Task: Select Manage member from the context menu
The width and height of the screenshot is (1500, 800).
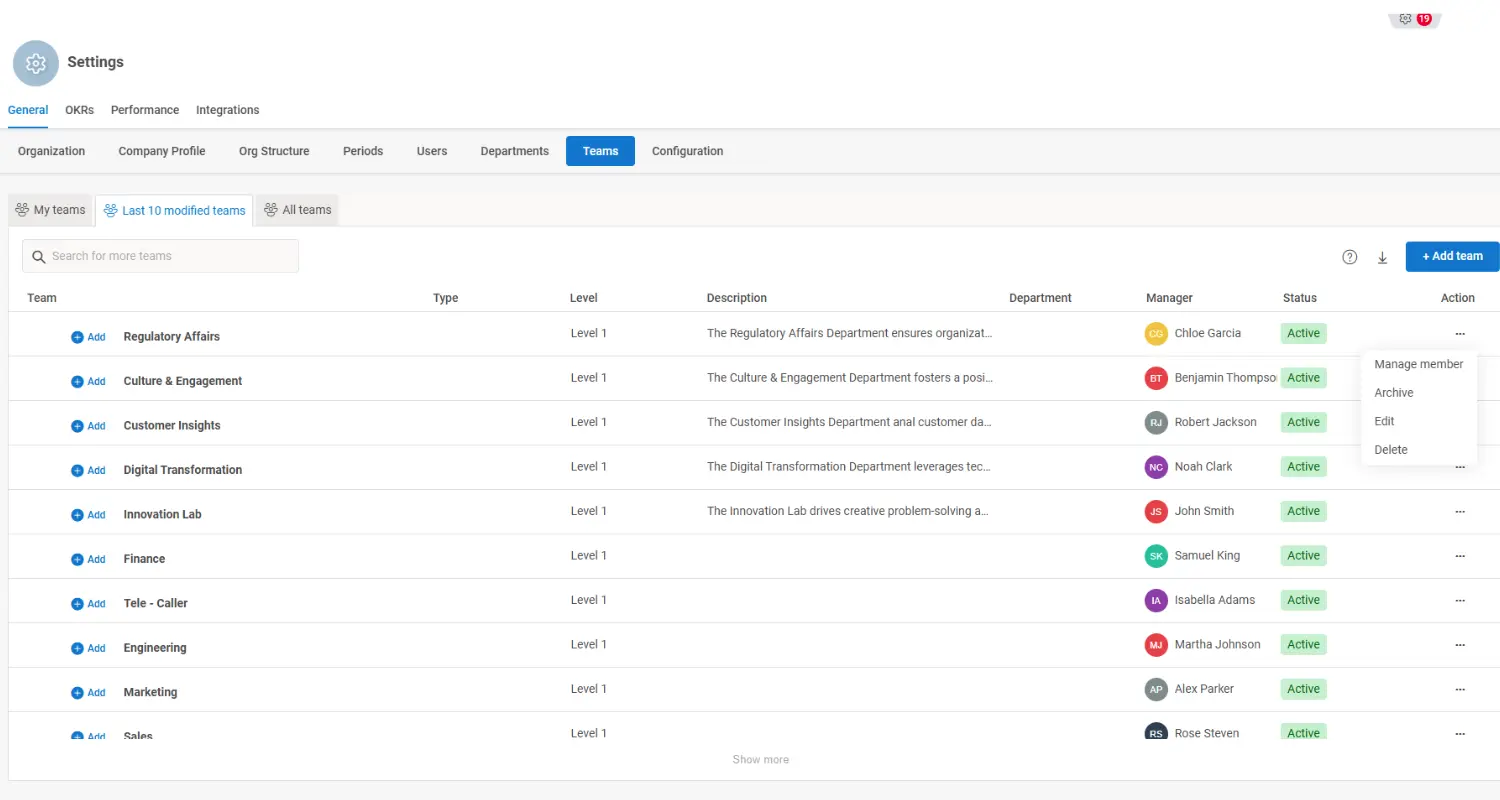Action: pos(1418,364)
